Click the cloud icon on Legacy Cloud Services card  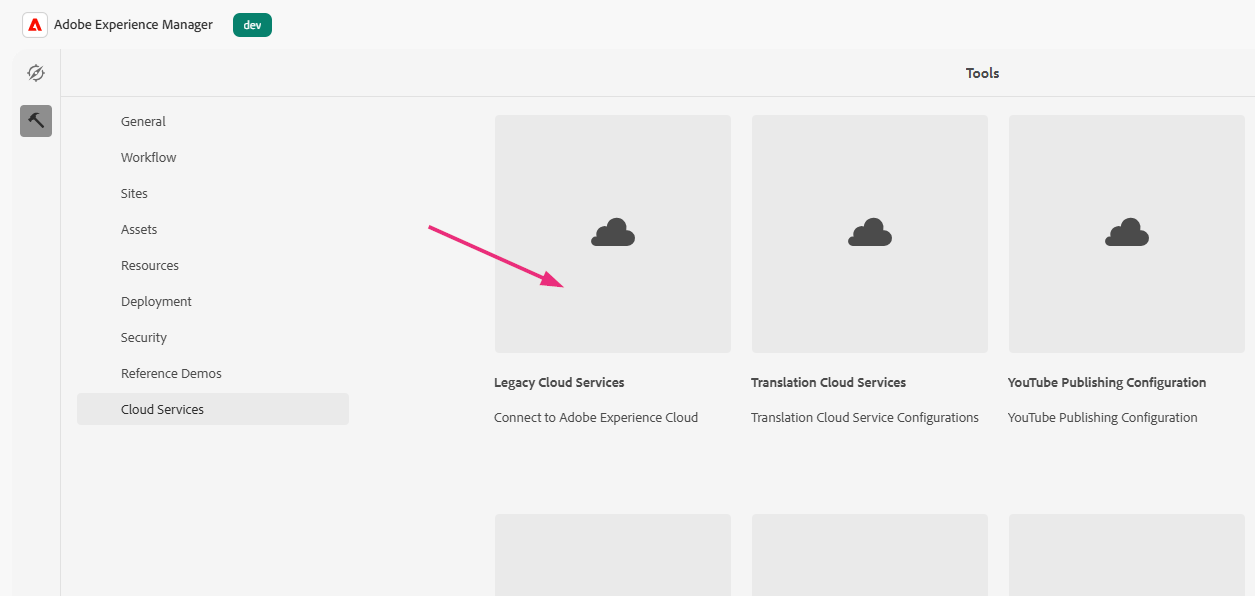pyautogui.click(x=613, y=233)
